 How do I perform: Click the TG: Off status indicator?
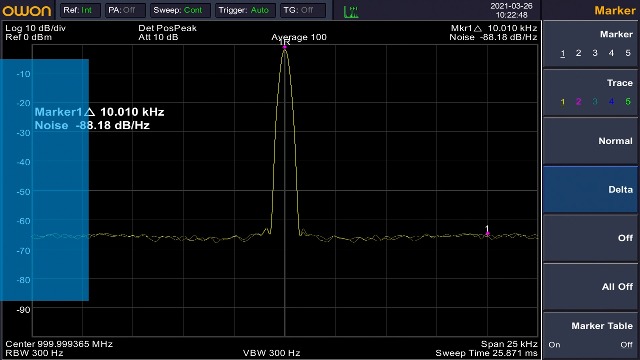(302, 10)
